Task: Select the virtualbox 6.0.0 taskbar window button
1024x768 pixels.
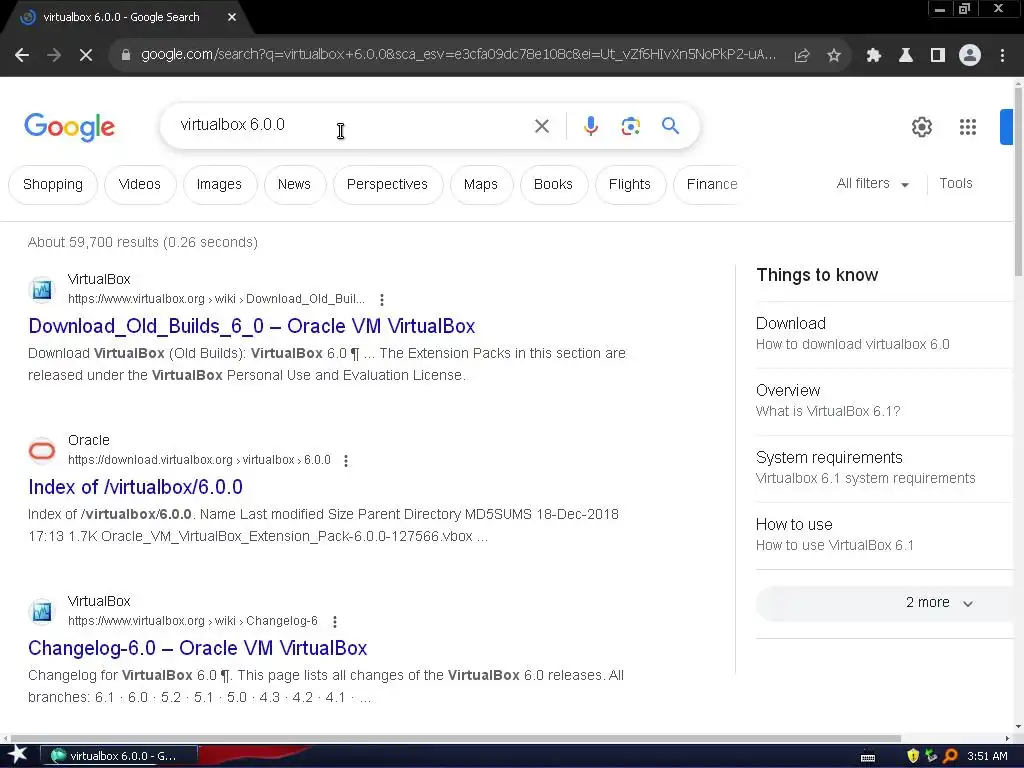Action: pyautogui.click(x=119, y=756)
